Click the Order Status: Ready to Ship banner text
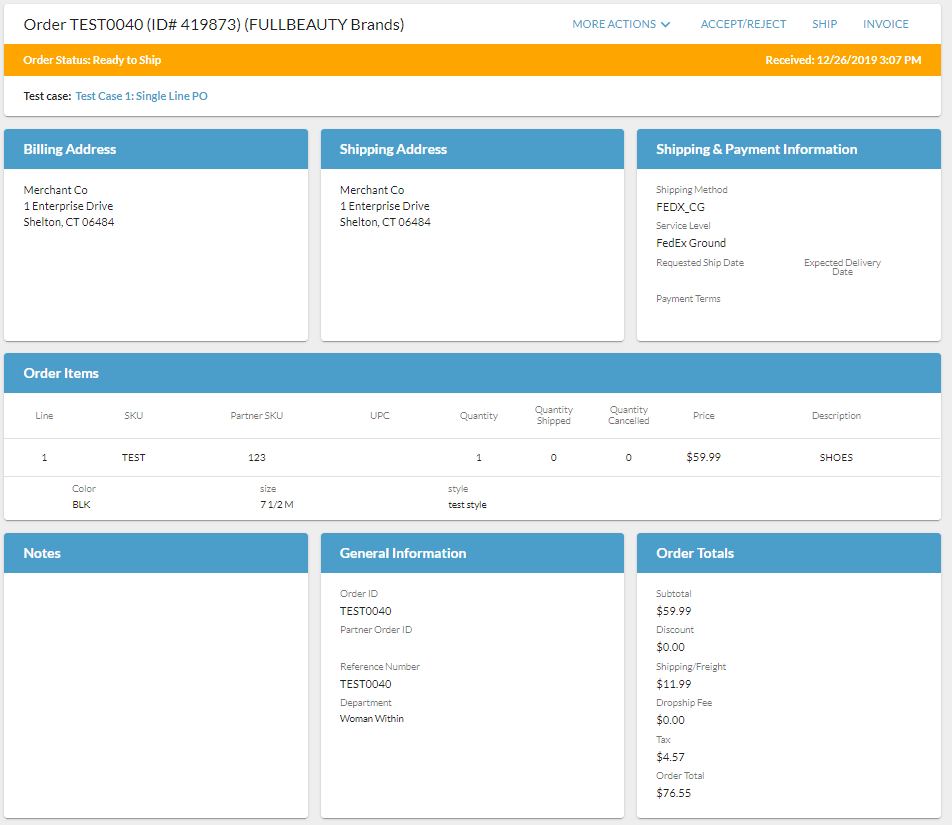Viewport: 952px width, 825px height. pos(92,60)
